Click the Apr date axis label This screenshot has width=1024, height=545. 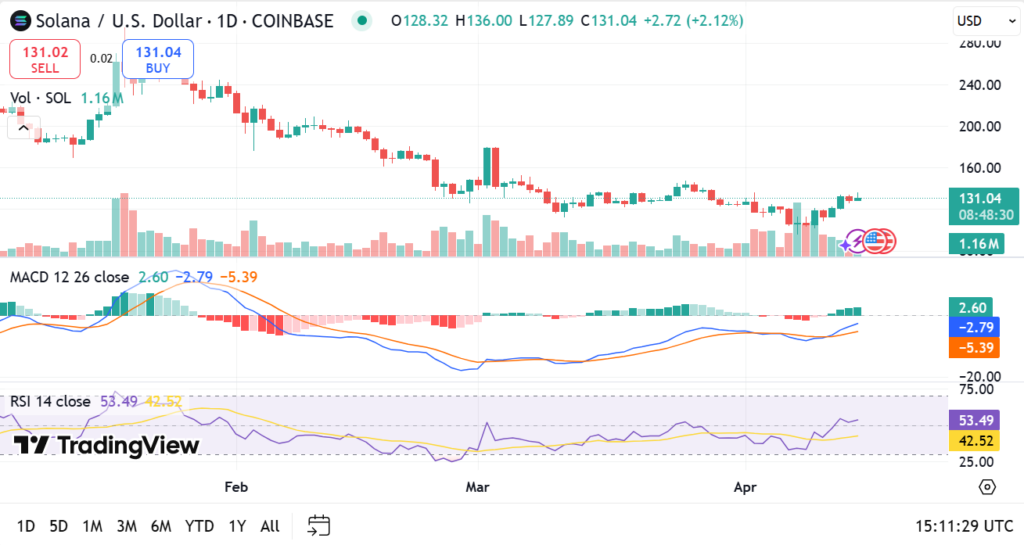click(x=745, y=487)
